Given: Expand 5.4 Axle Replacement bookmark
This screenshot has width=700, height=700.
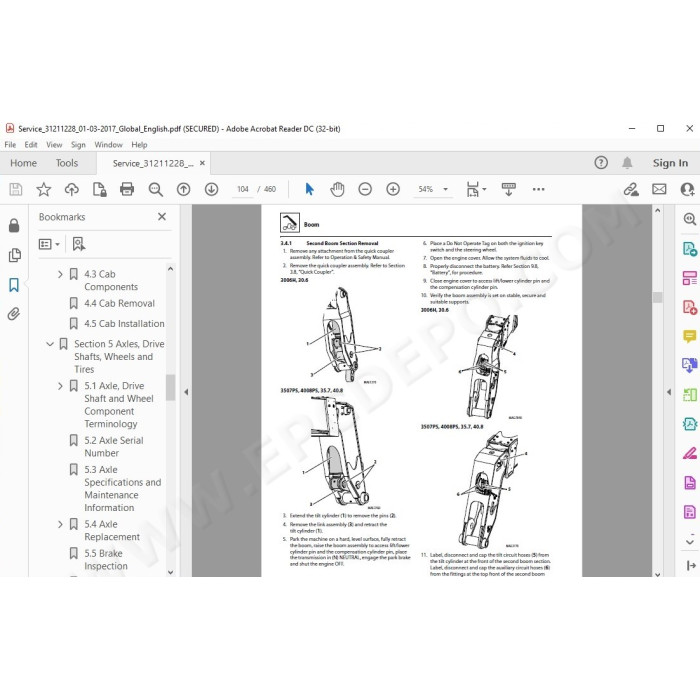Looking at the screenshot, I should (60, 524).
